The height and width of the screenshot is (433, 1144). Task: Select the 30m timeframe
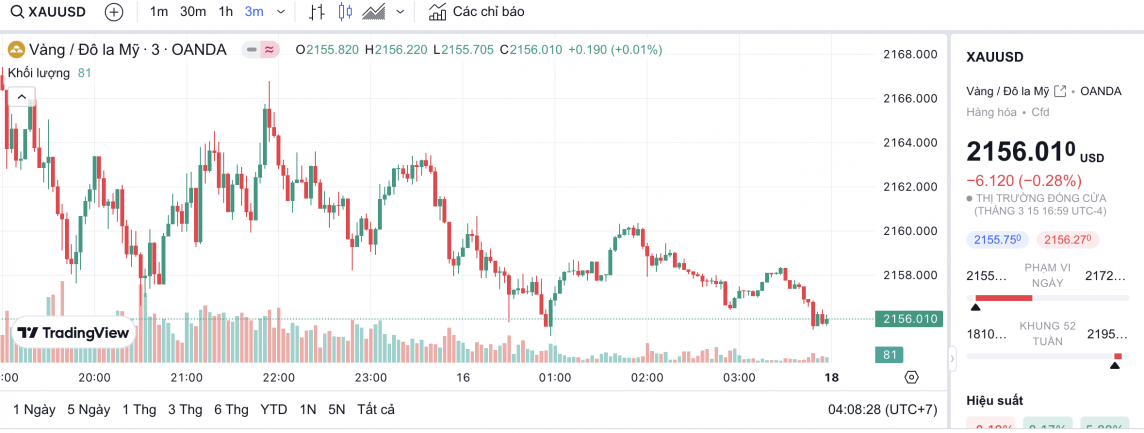tap(193, 12)
